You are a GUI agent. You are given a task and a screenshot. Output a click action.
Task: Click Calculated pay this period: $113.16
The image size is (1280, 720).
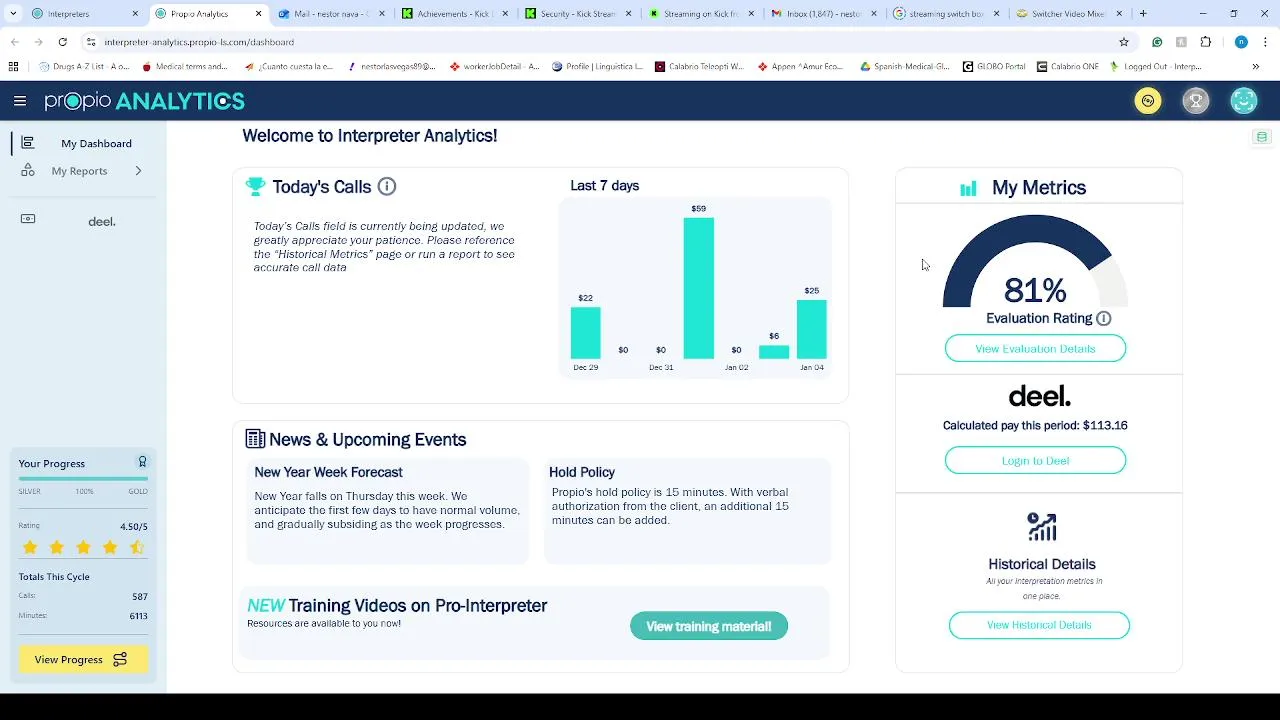(x=1035, y=425)
